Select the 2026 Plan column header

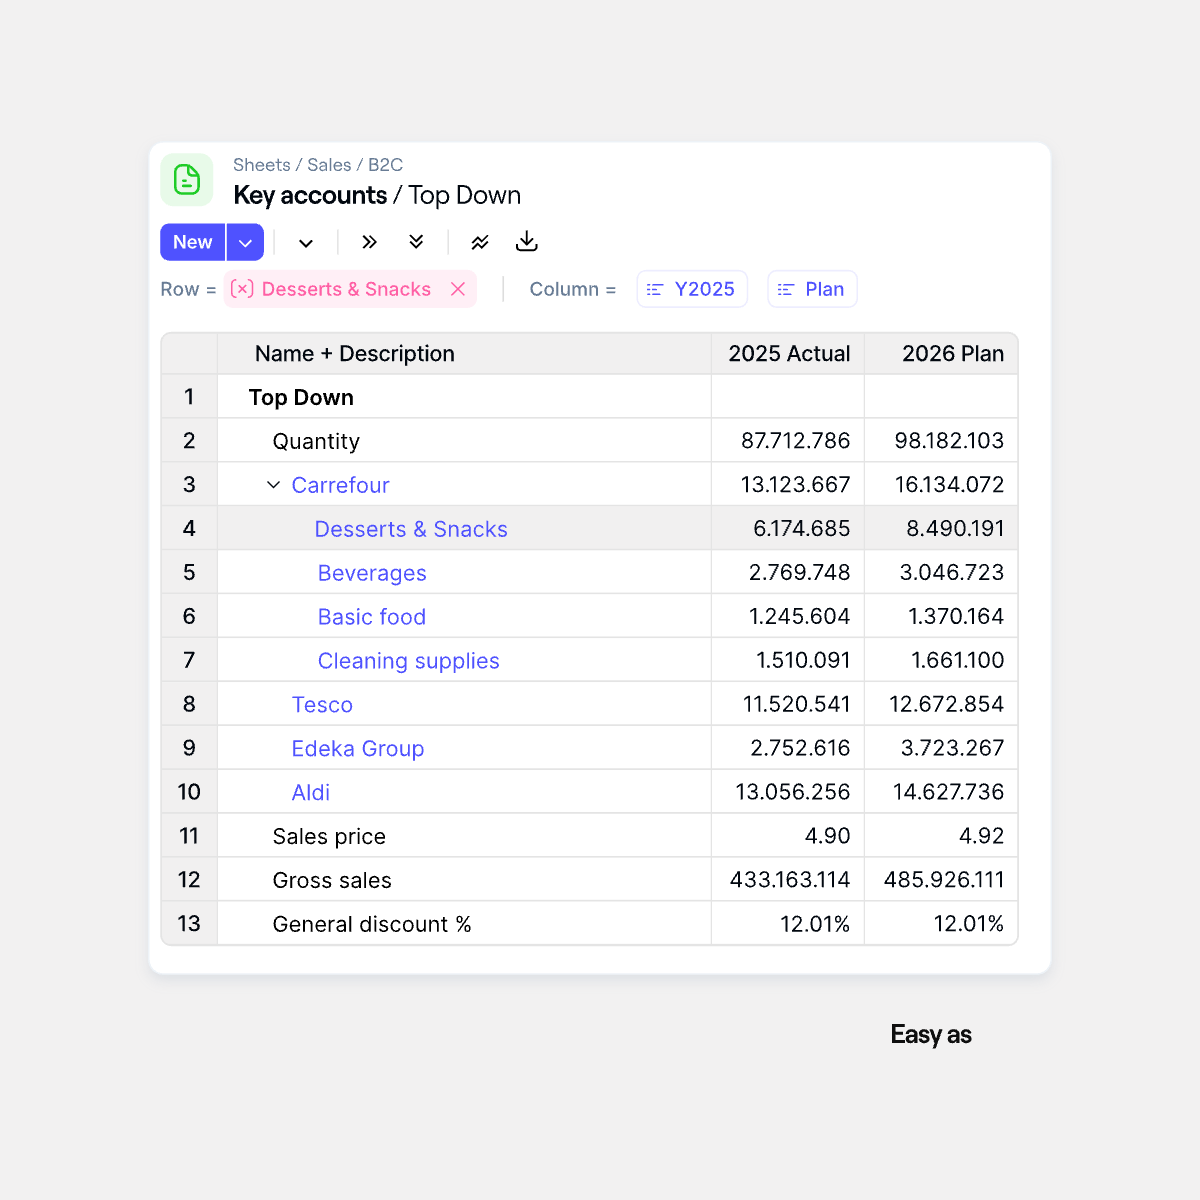point(952,354)
